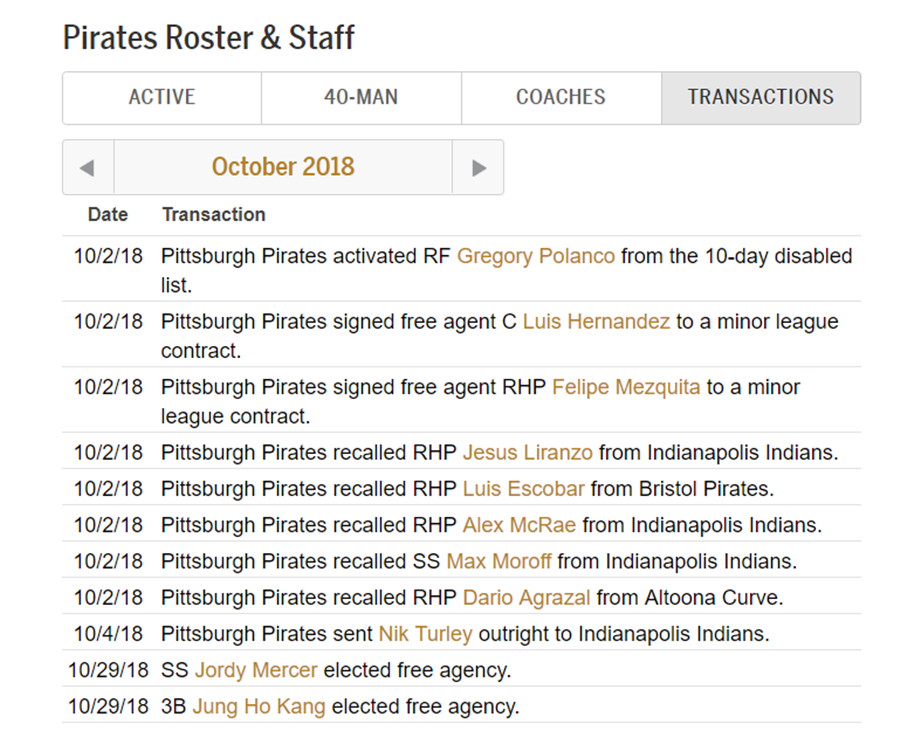The height and width of the screenshot is (730, 900).
Task: Open the 40-MAN roster tab
Action: point(361,98)
